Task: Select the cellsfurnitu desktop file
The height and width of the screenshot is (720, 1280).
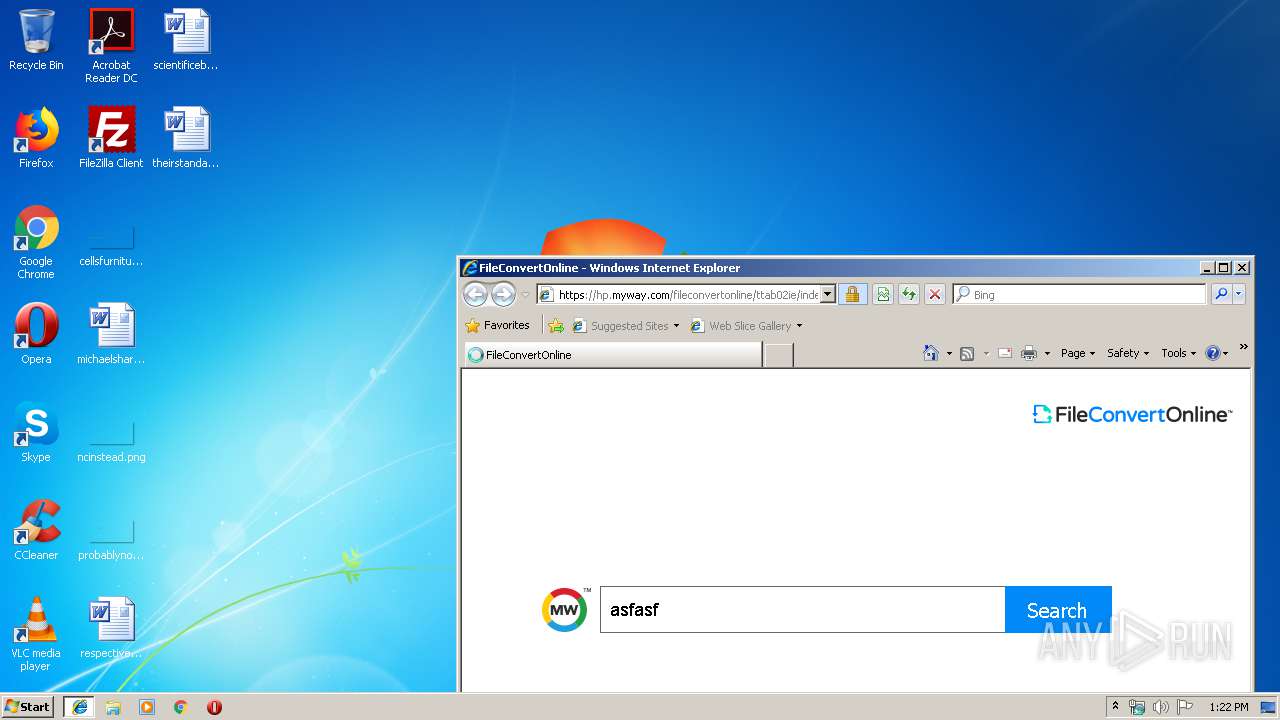Action: [x=111, y=246]
